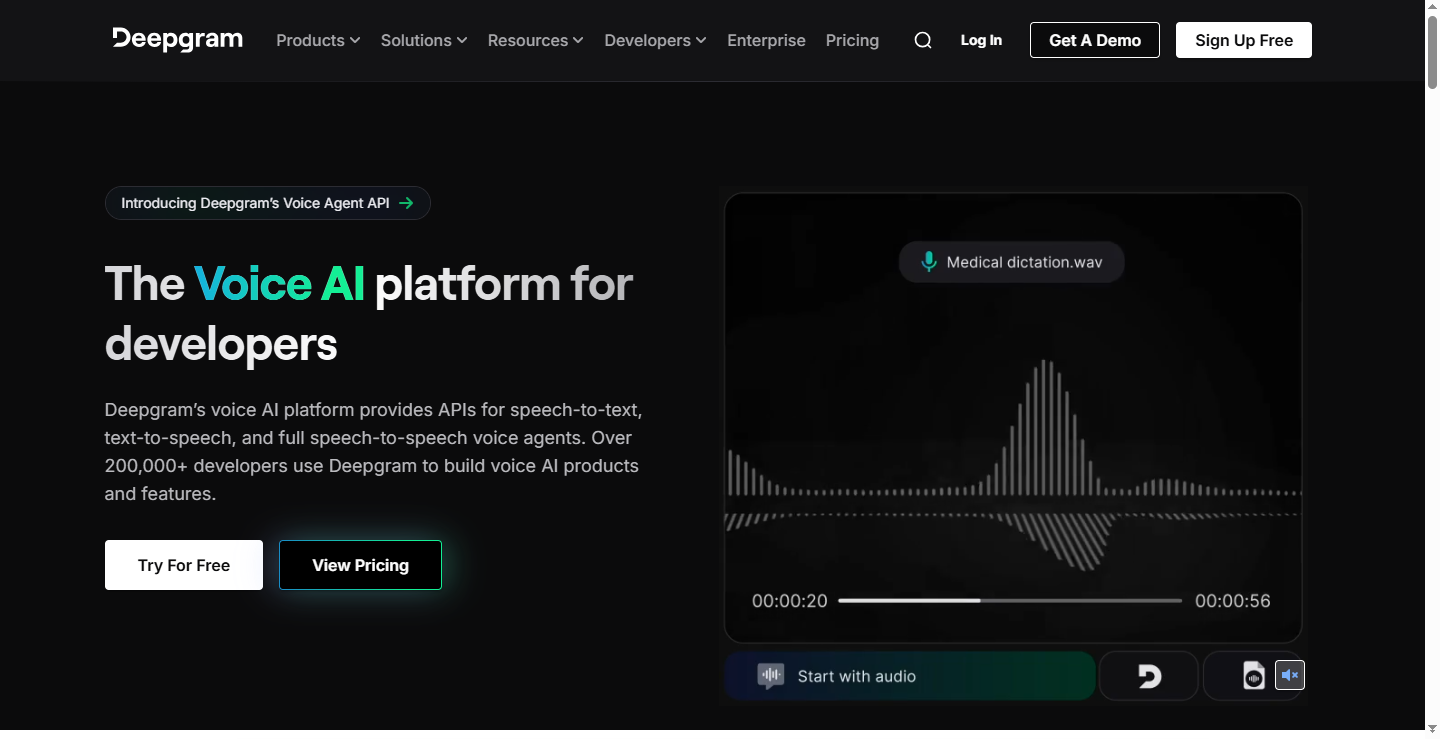
Task: Open the search magnifier icon
Action: point(923,40)
